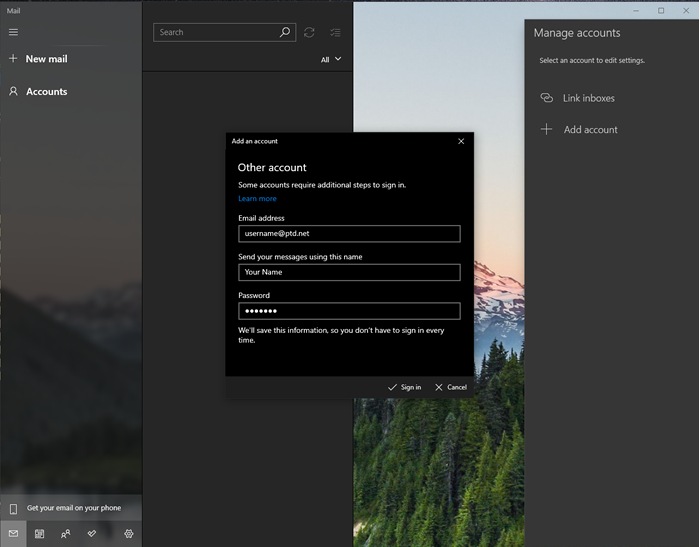Click the sync refresh icon

309,32
